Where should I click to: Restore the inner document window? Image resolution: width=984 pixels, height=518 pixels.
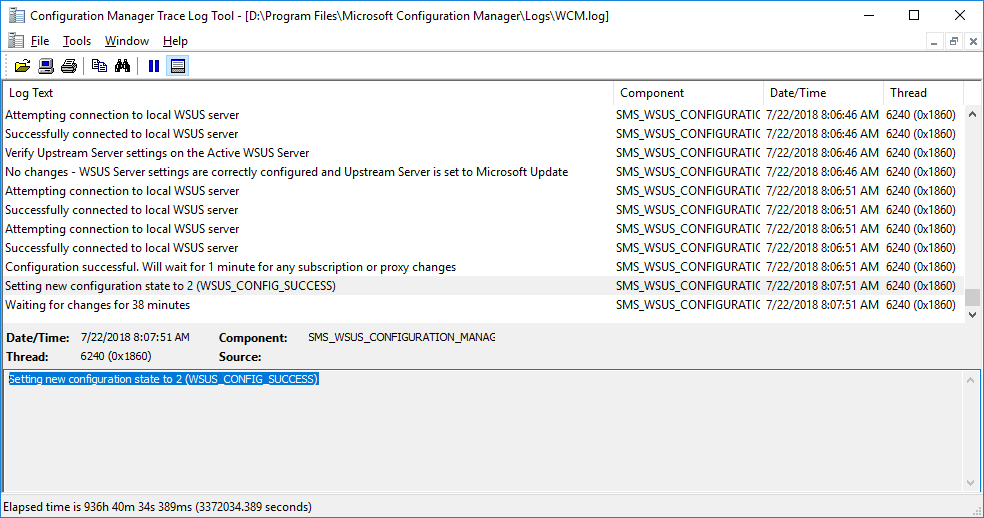coord(953,41)
